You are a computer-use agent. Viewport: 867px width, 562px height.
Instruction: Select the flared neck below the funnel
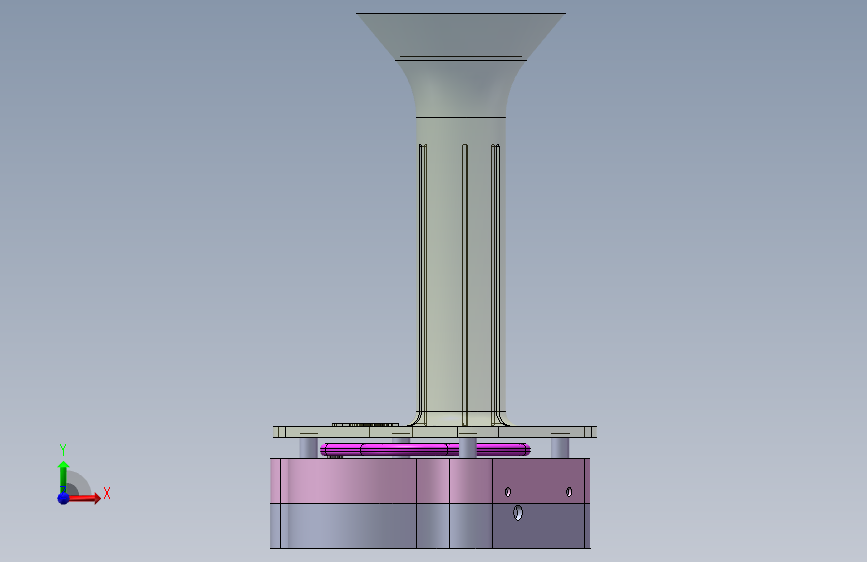click(x=461, y=89)
